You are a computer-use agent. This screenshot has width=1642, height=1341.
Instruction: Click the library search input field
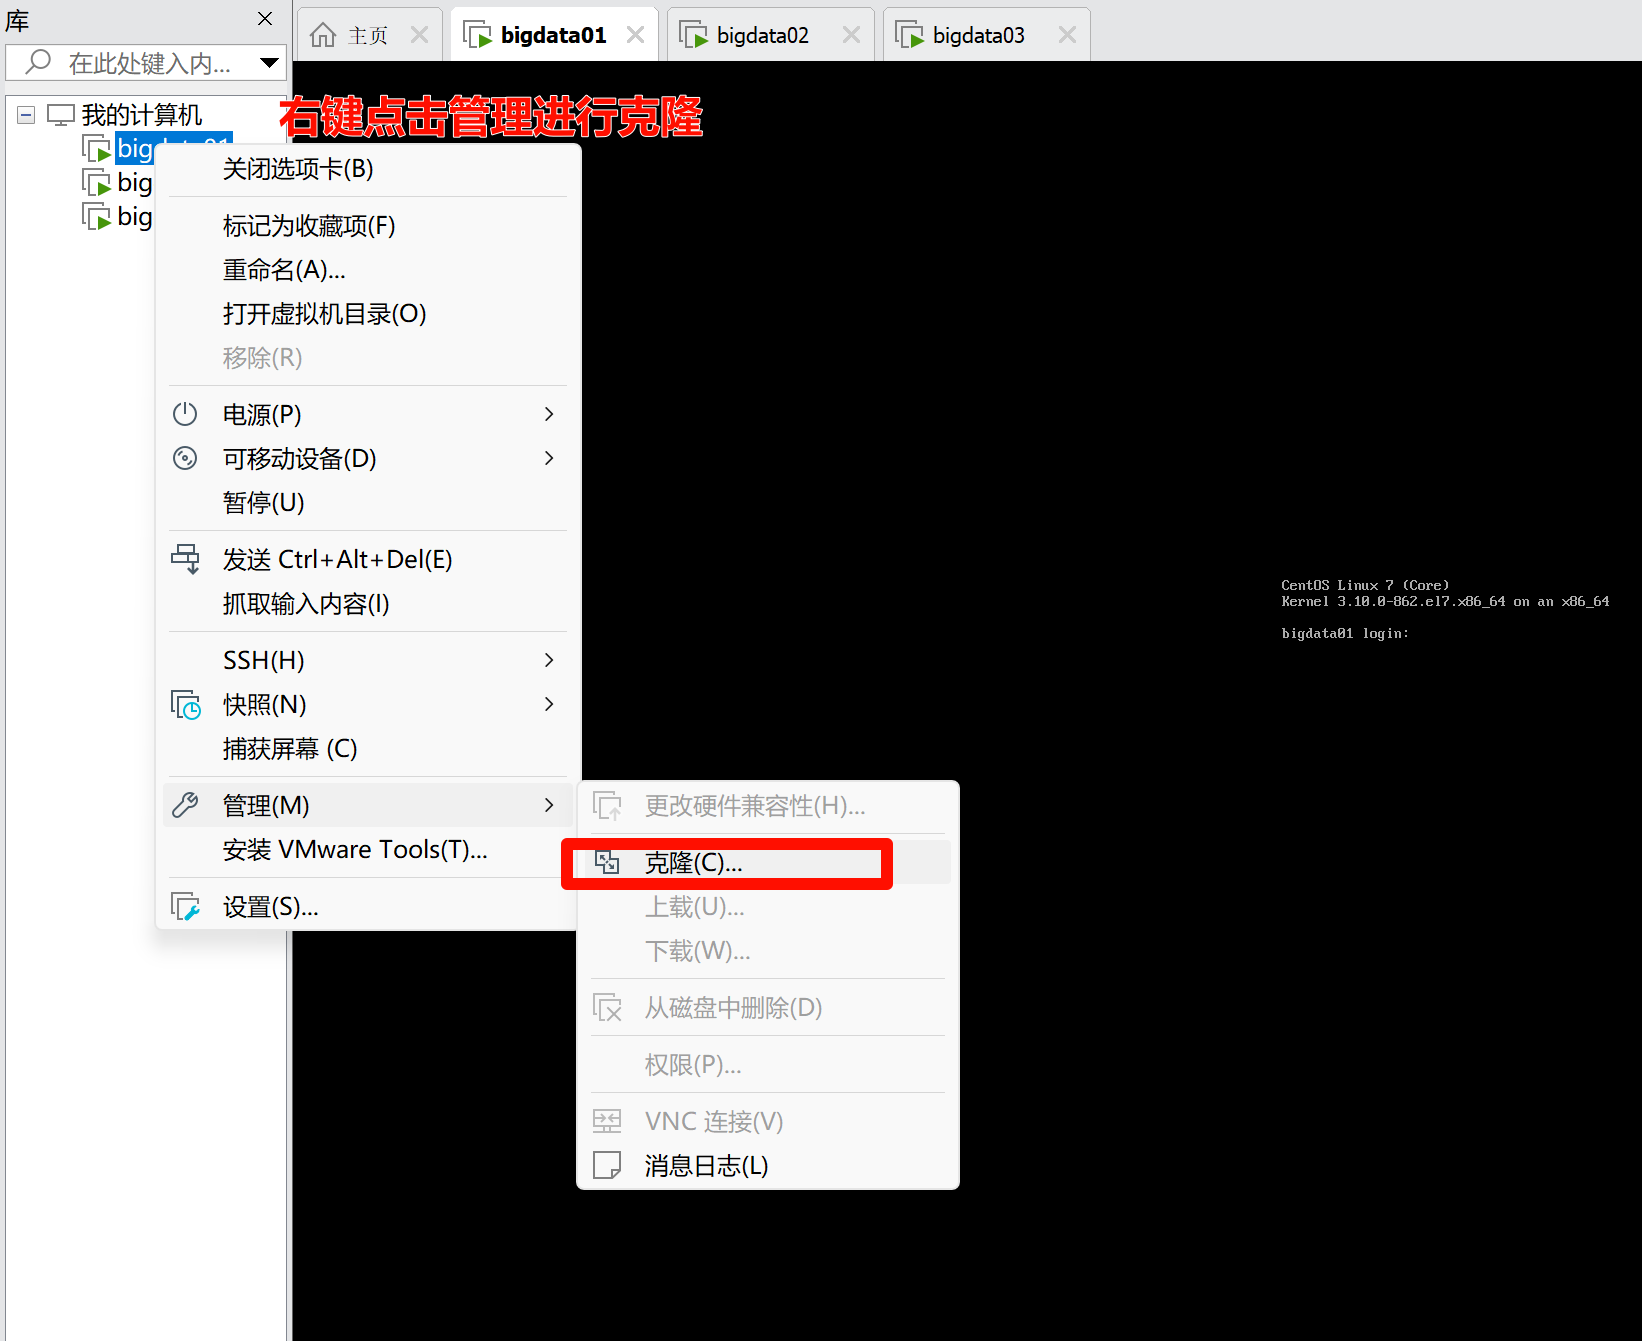point(146,63)
